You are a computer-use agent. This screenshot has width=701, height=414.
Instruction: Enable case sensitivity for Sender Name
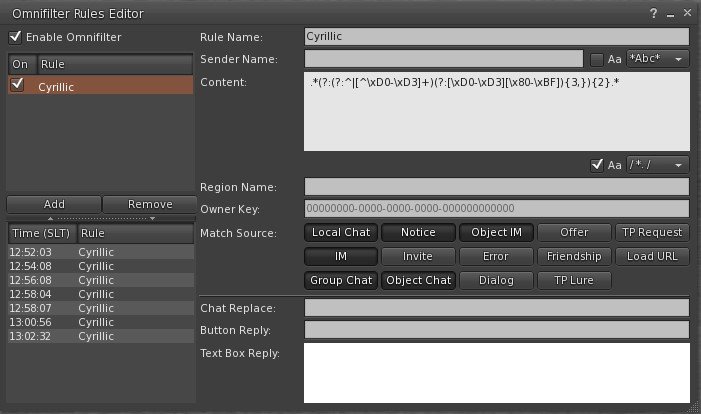[597, 59]
